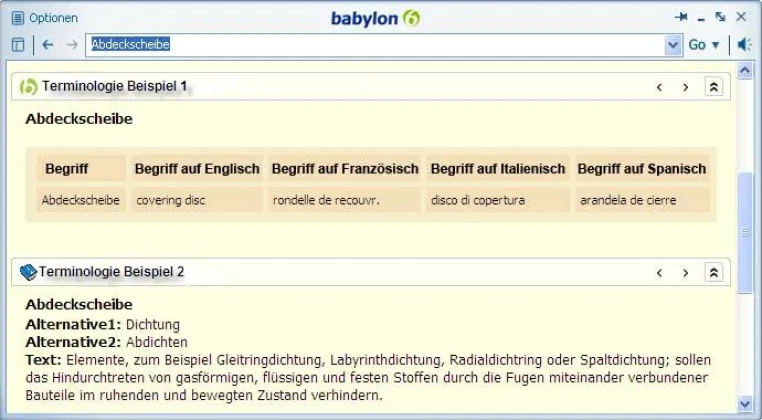Click the Terminologie Beispiel 1 Babylon icon

(28, 87)
